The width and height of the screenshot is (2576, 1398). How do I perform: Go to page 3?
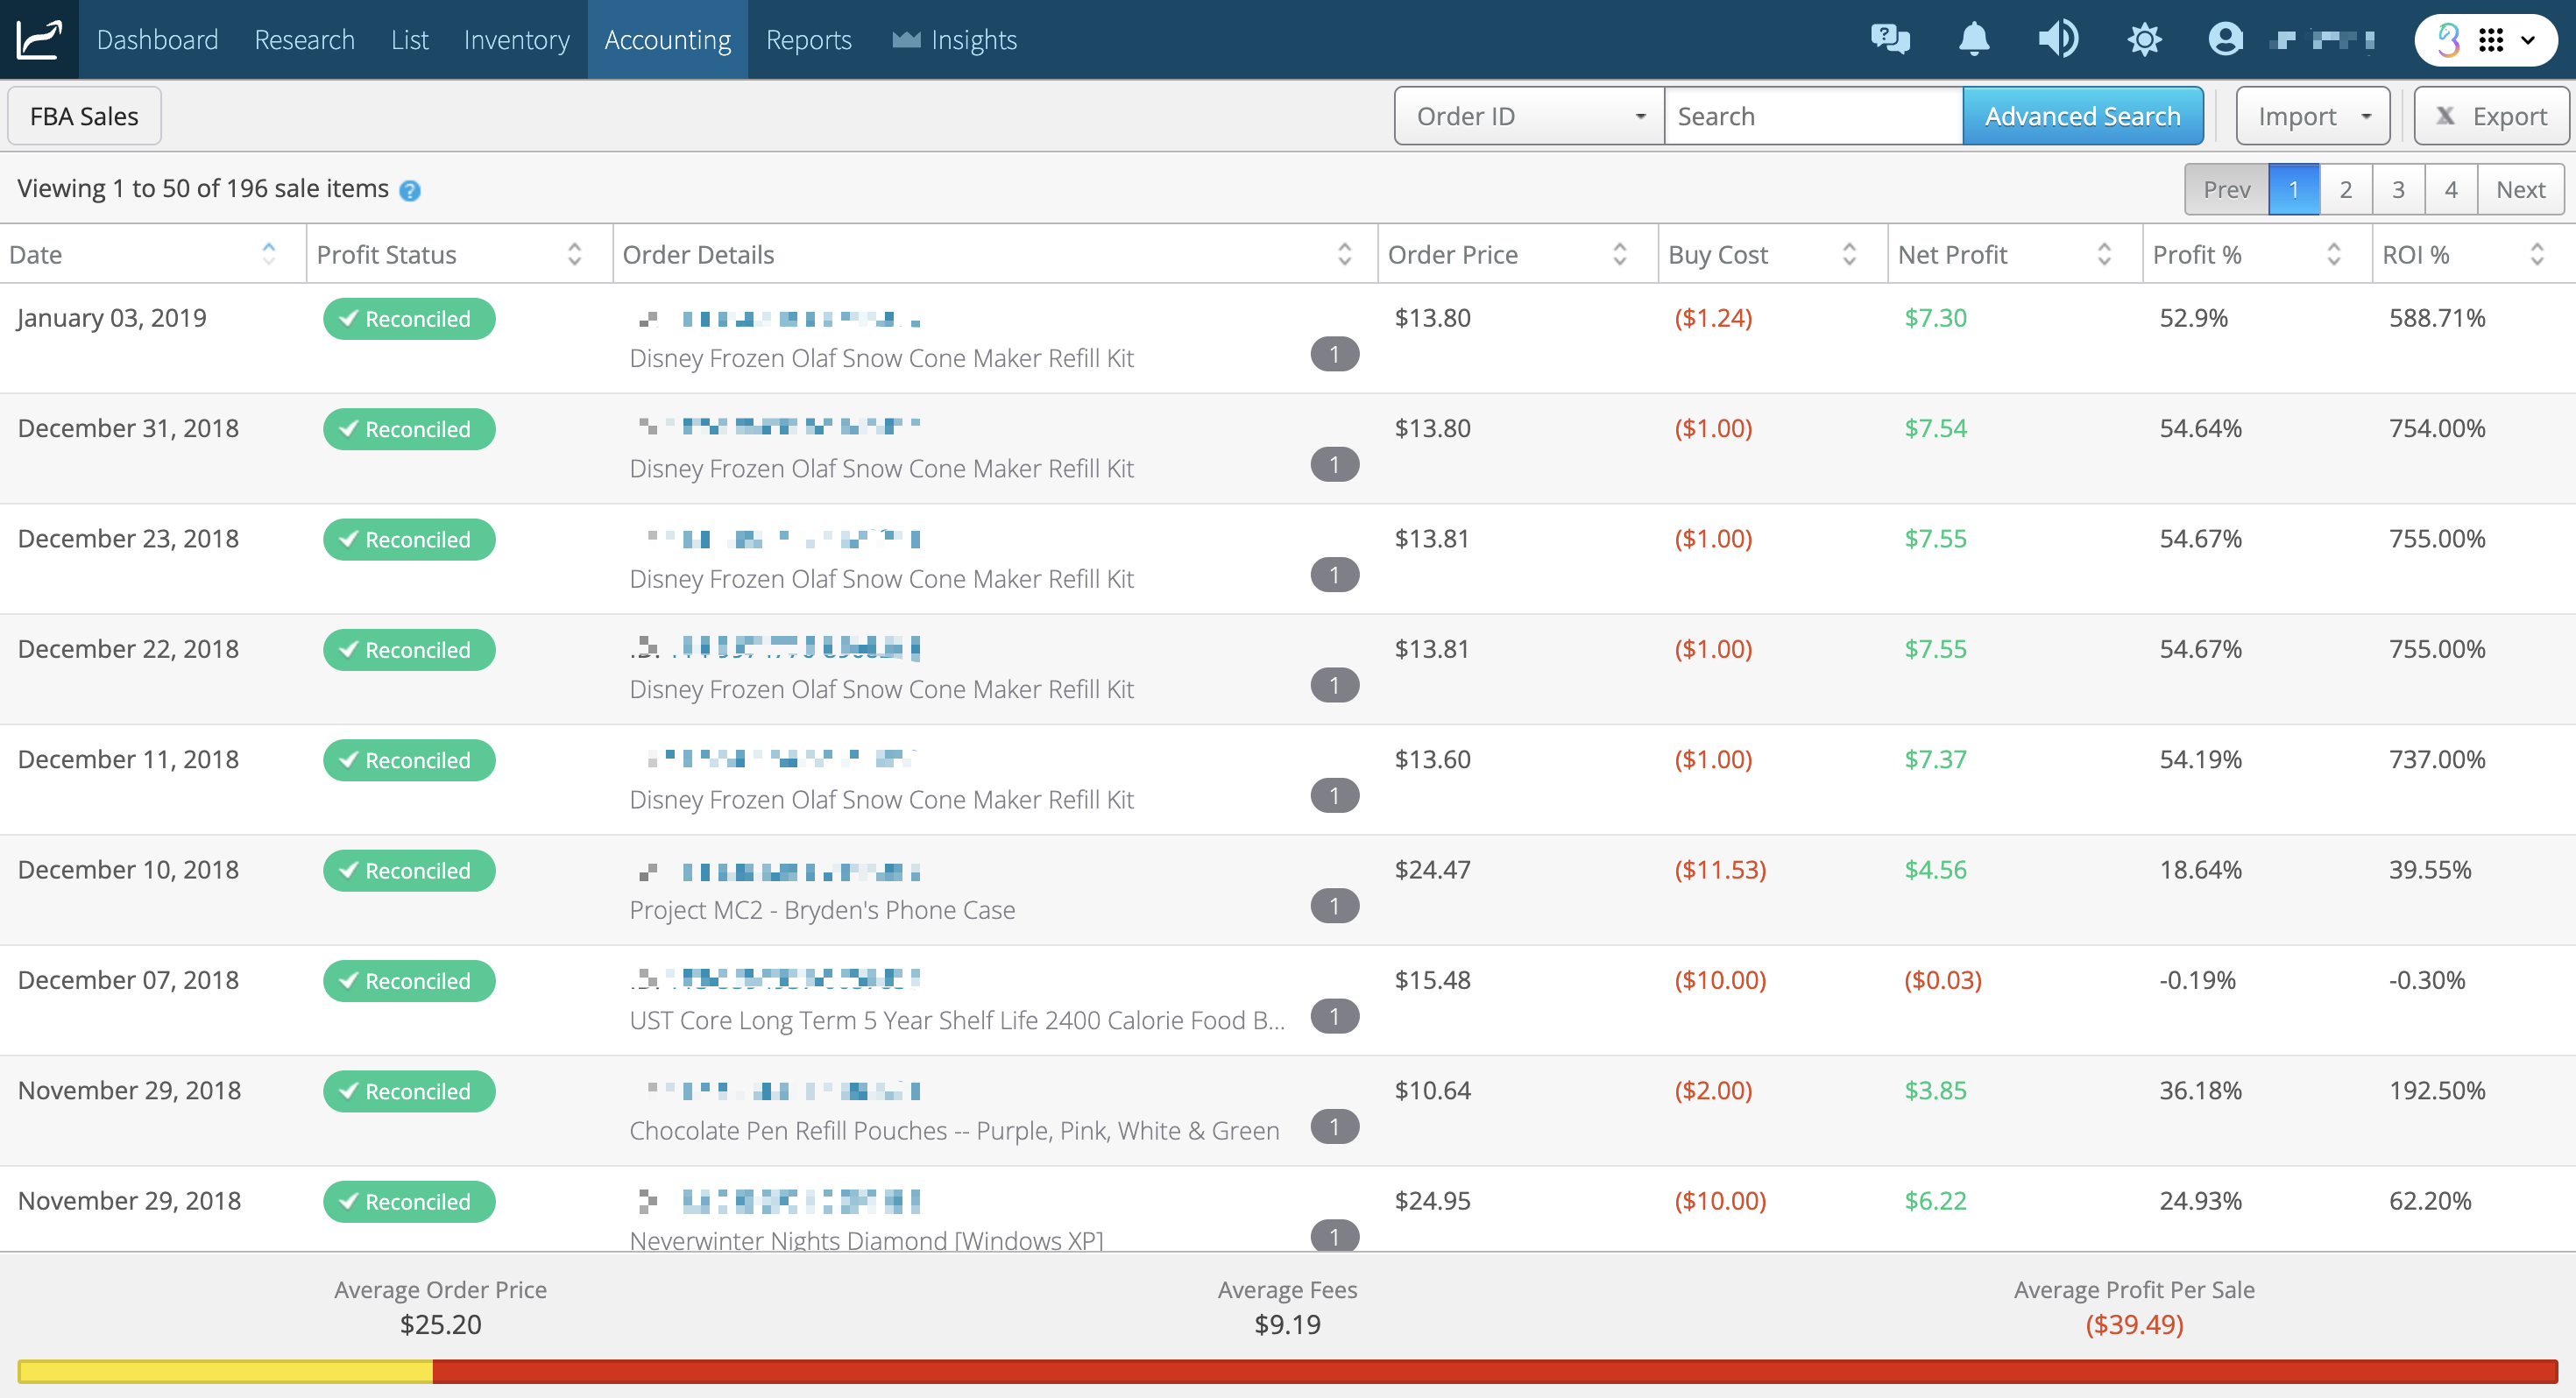click(x=2398, y=189)
